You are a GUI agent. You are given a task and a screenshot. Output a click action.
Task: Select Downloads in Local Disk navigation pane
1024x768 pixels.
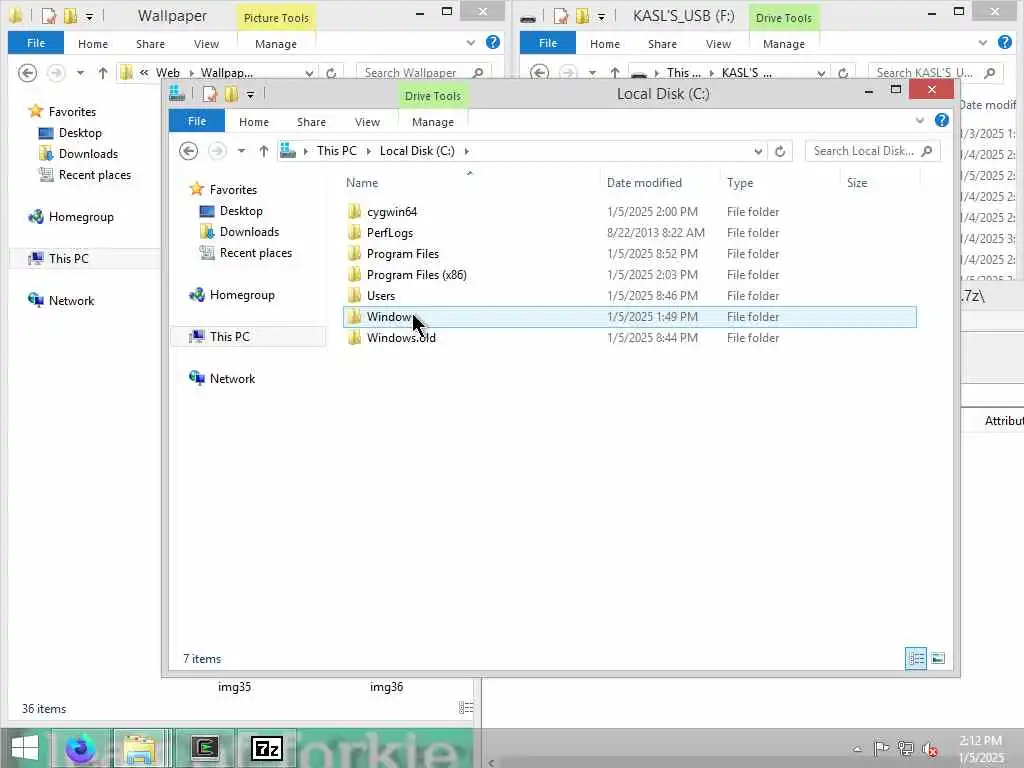coord(249,232)
